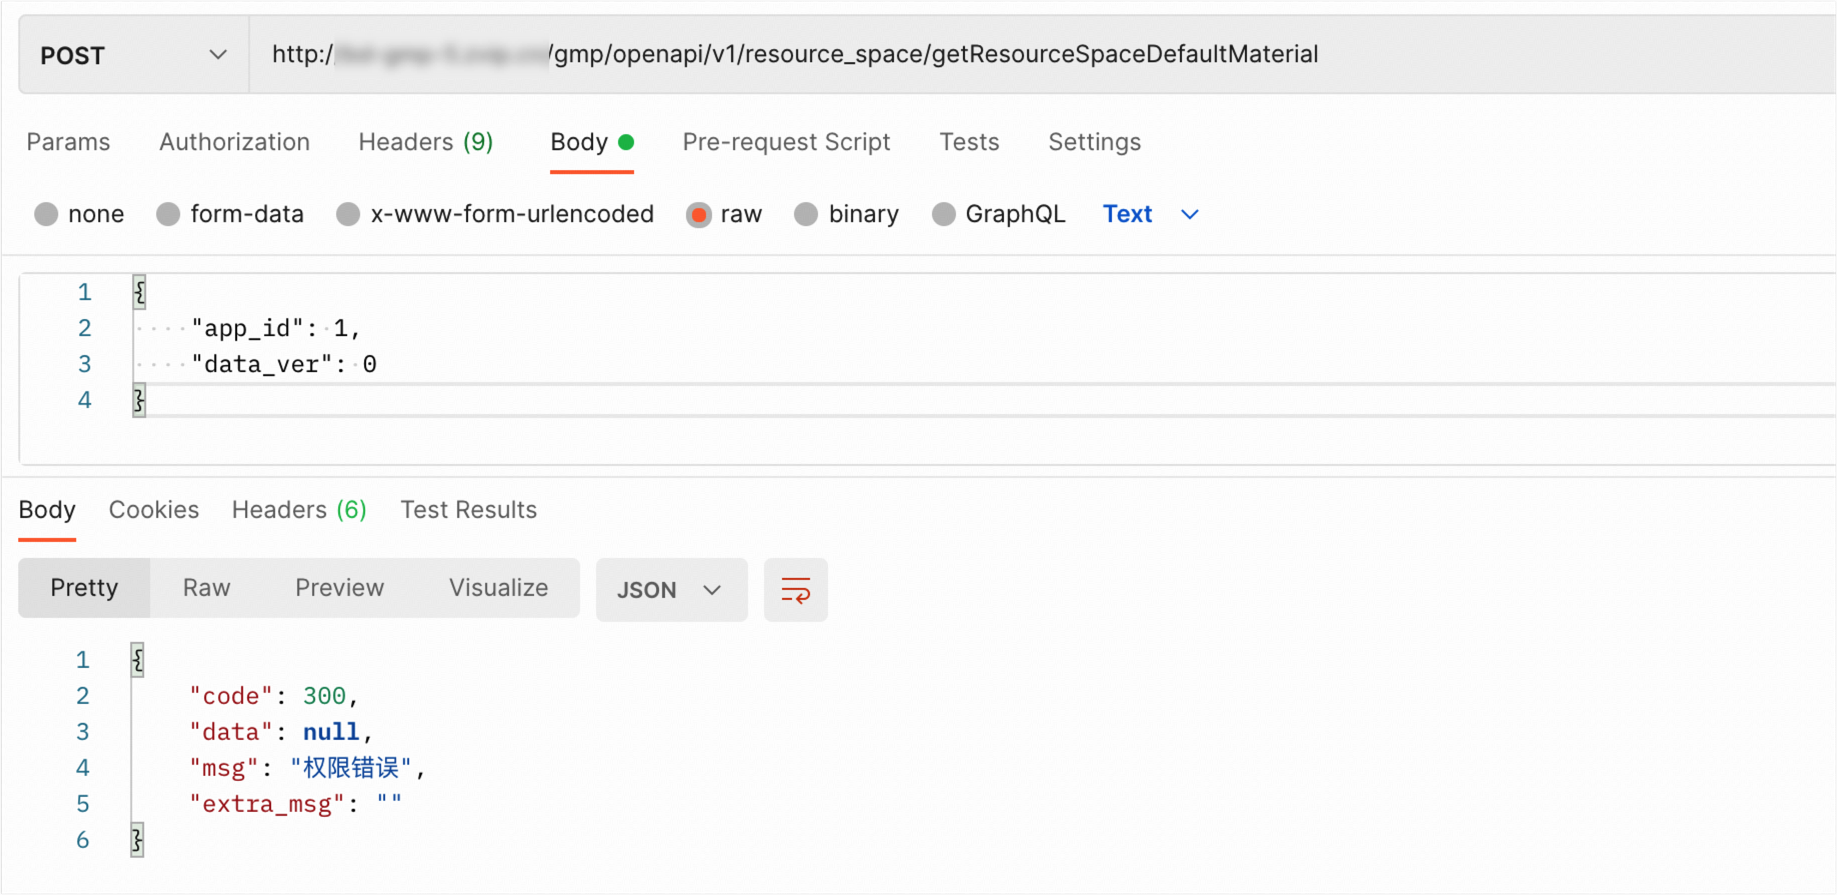Select the request Body tab
1837x895 pixels.
[592, 142]
